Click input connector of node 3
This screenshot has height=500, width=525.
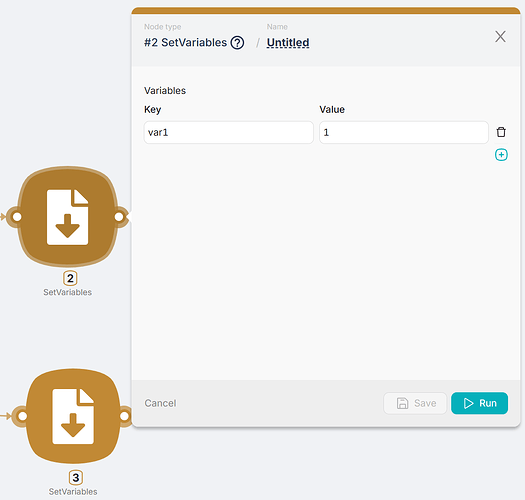22,416
